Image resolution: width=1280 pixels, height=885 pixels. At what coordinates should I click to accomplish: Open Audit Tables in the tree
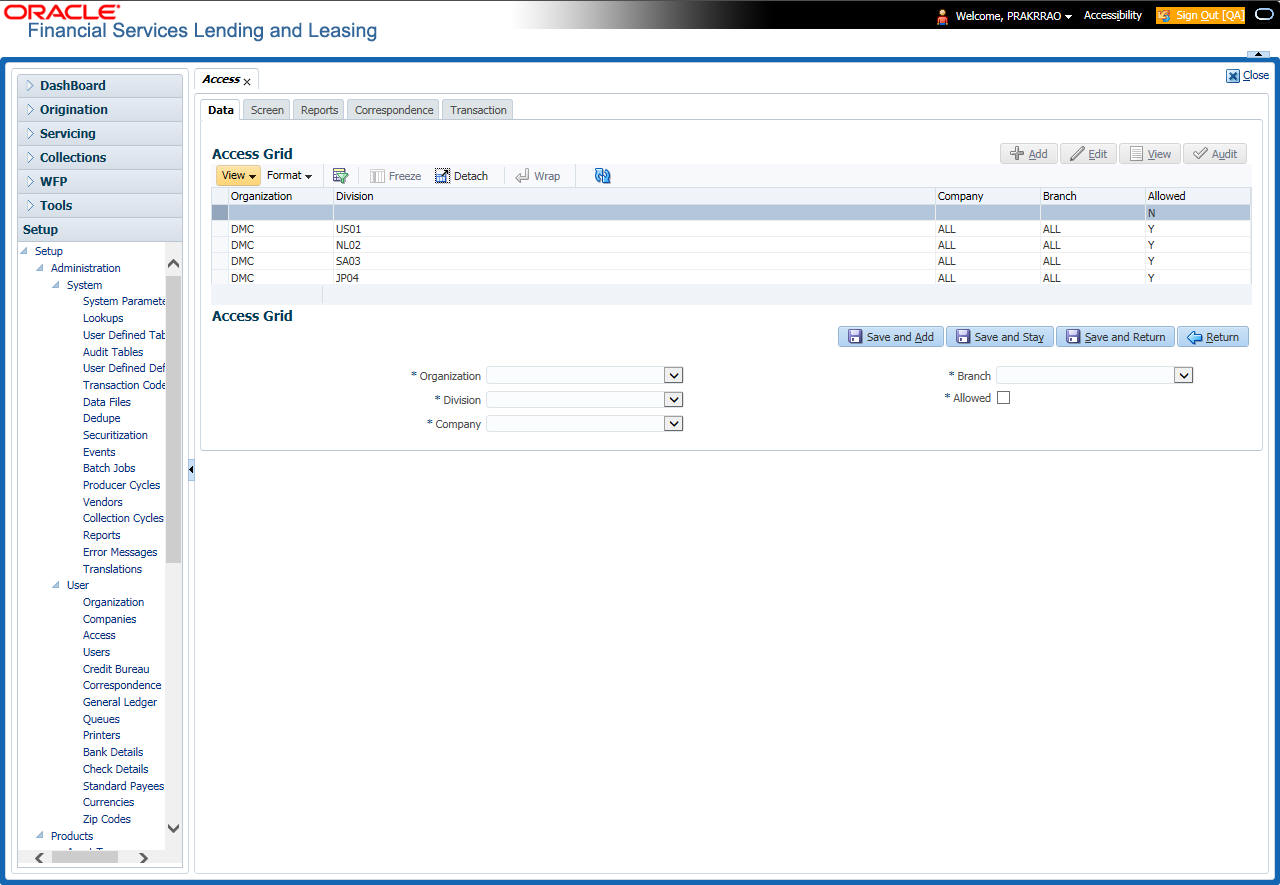click(113, 352)
